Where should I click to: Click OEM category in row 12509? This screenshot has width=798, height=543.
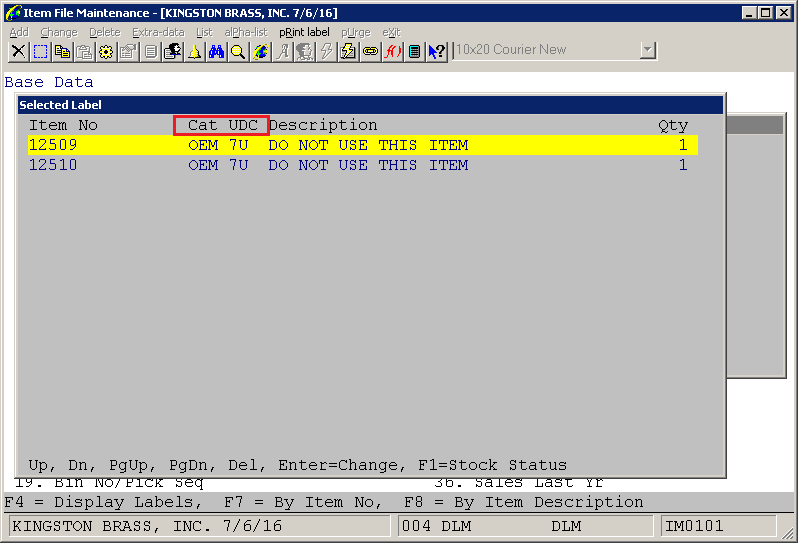pyautogui.click(x=203, y=145)
